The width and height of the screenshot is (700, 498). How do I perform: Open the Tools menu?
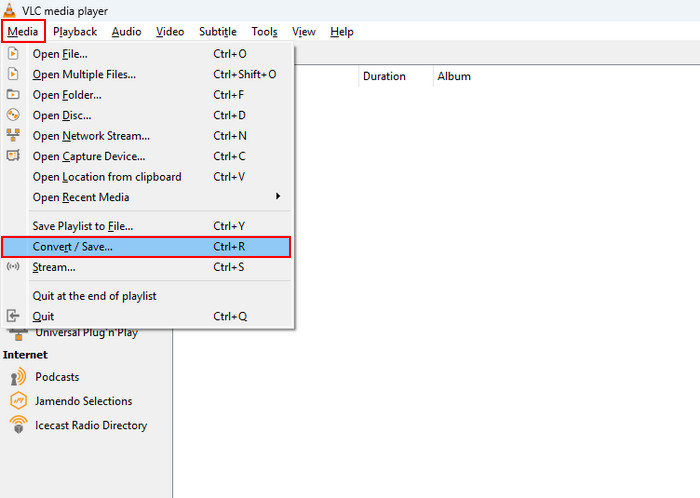click(264, 32)
